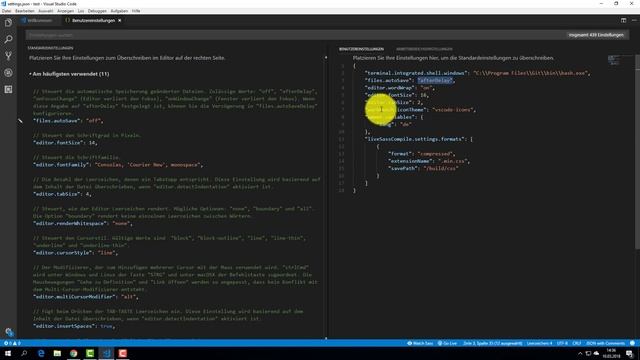Screen dimensions: 640x360
Task: Open the Bearbeiten menu
Action: 24,11
